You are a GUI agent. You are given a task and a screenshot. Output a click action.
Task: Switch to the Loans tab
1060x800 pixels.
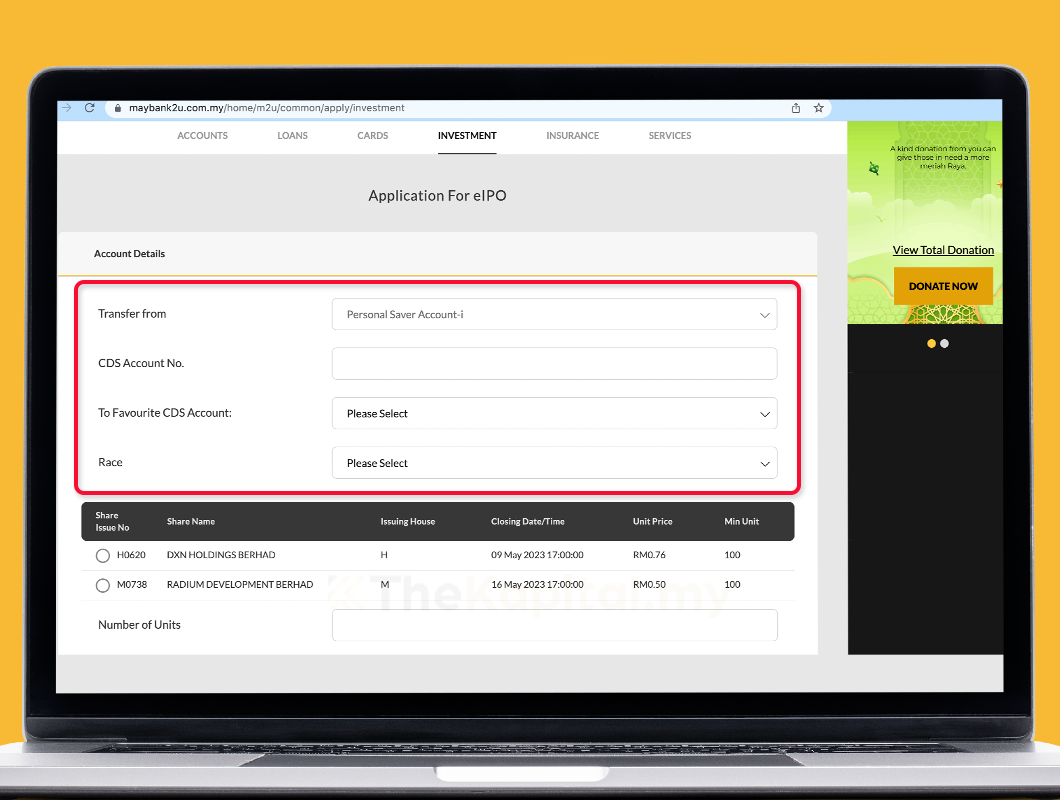pos(292,136)
